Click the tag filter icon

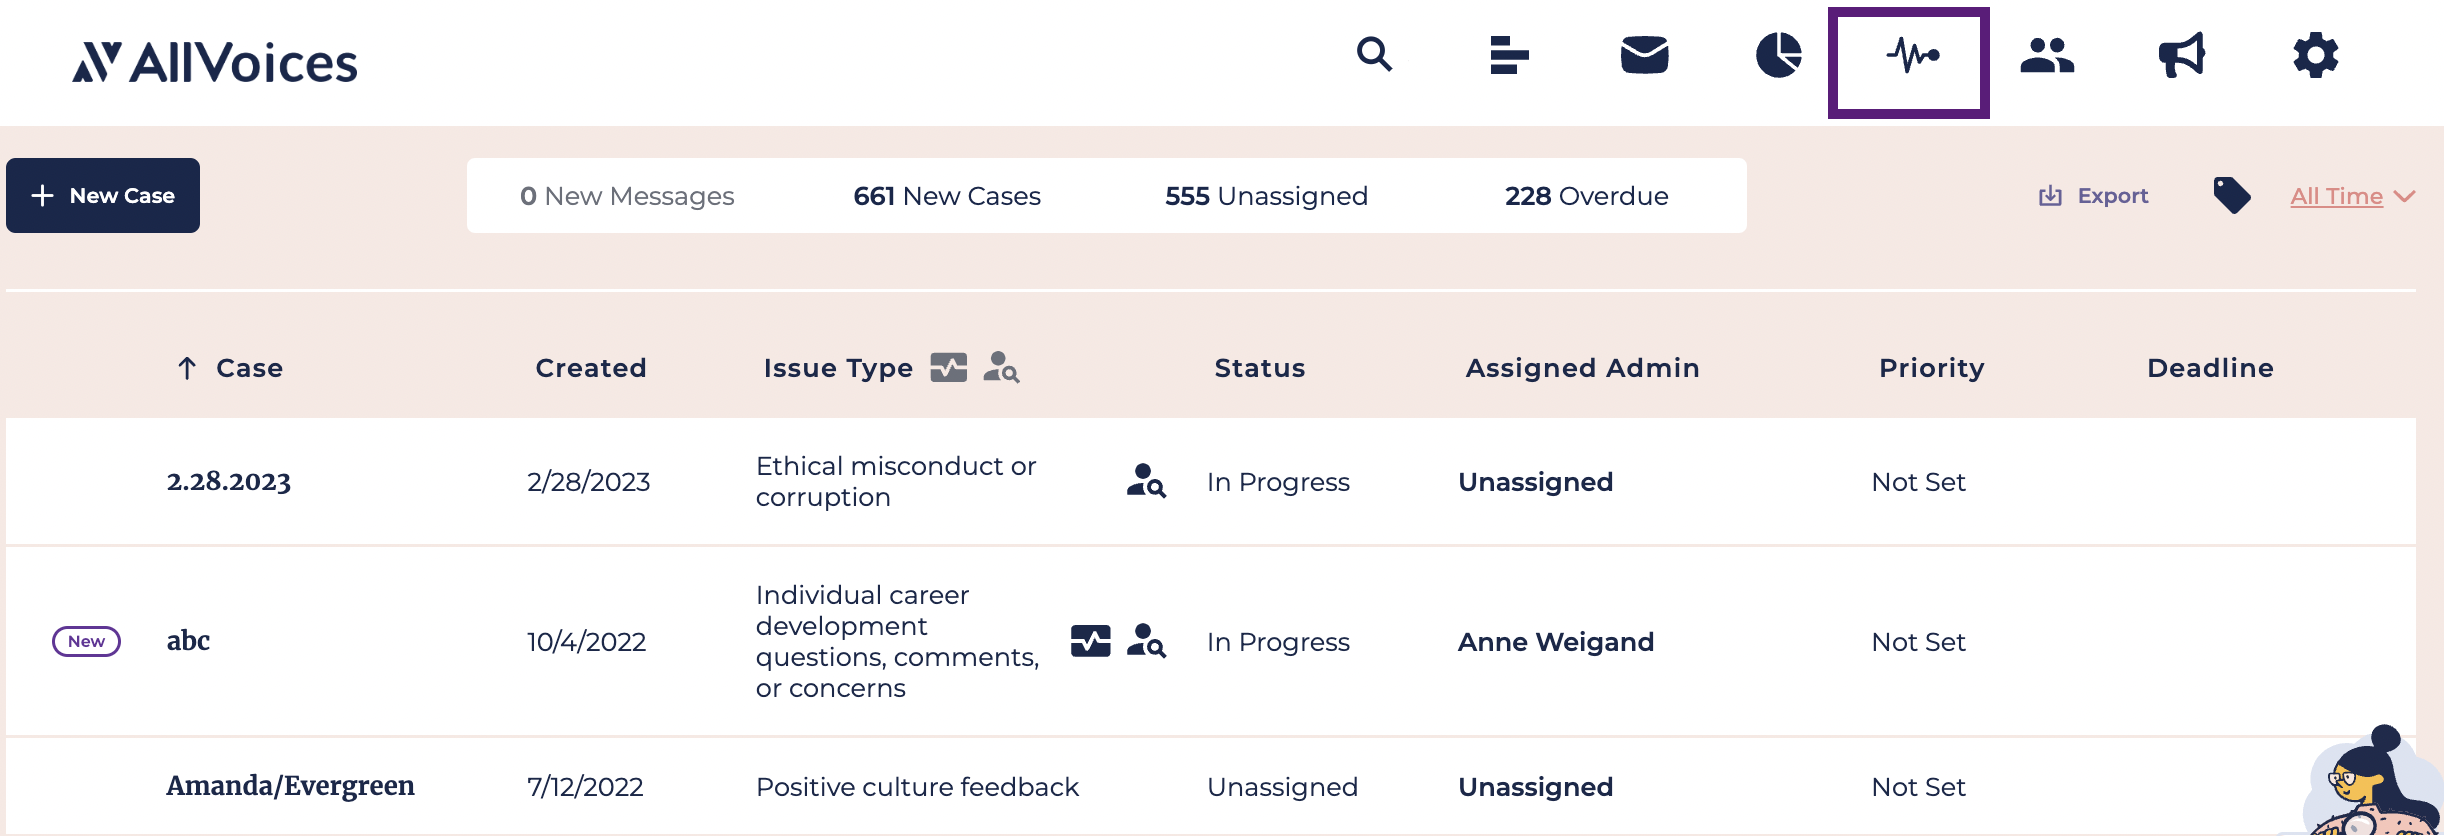(x=2231, y=195)
